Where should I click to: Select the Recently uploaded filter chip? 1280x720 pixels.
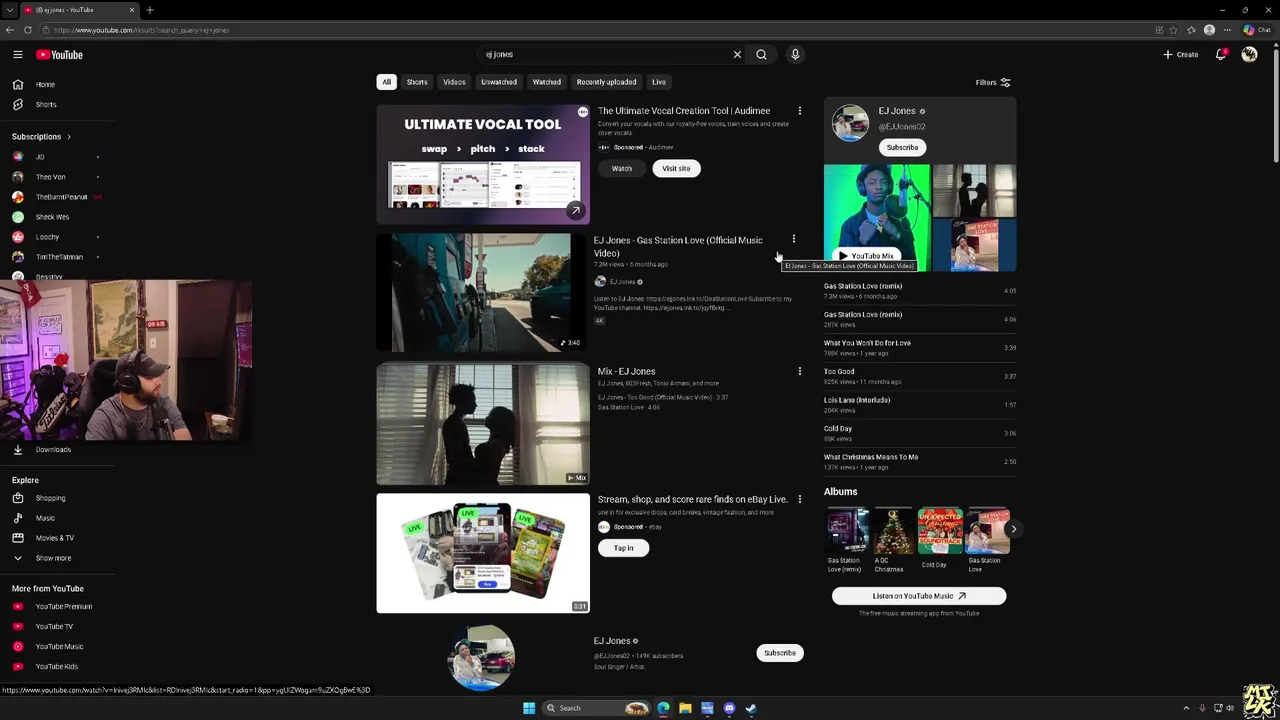[x=606, y=82]
